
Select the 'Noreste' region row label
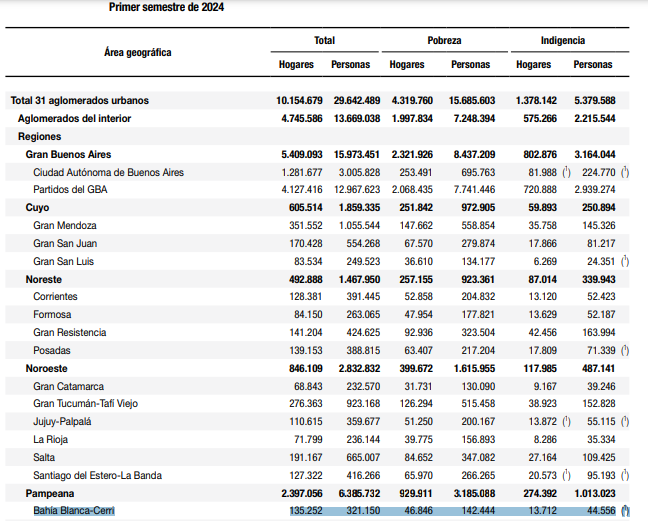coord(44,280)
